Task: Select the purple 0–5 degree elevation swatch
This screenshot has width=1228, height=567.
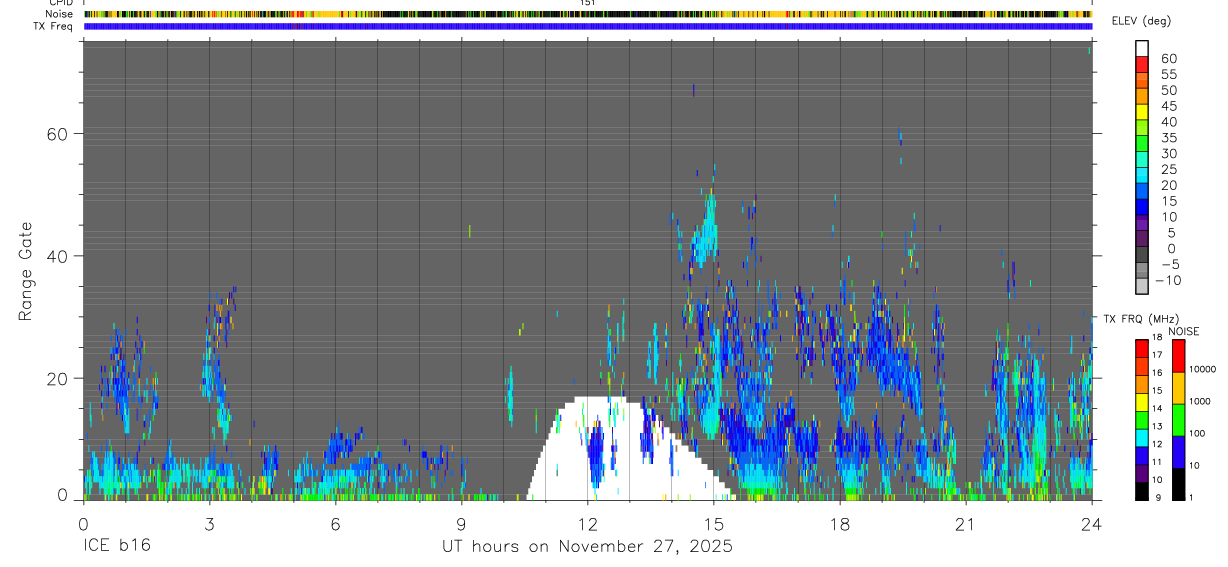Action: (x=1142, y=240)
